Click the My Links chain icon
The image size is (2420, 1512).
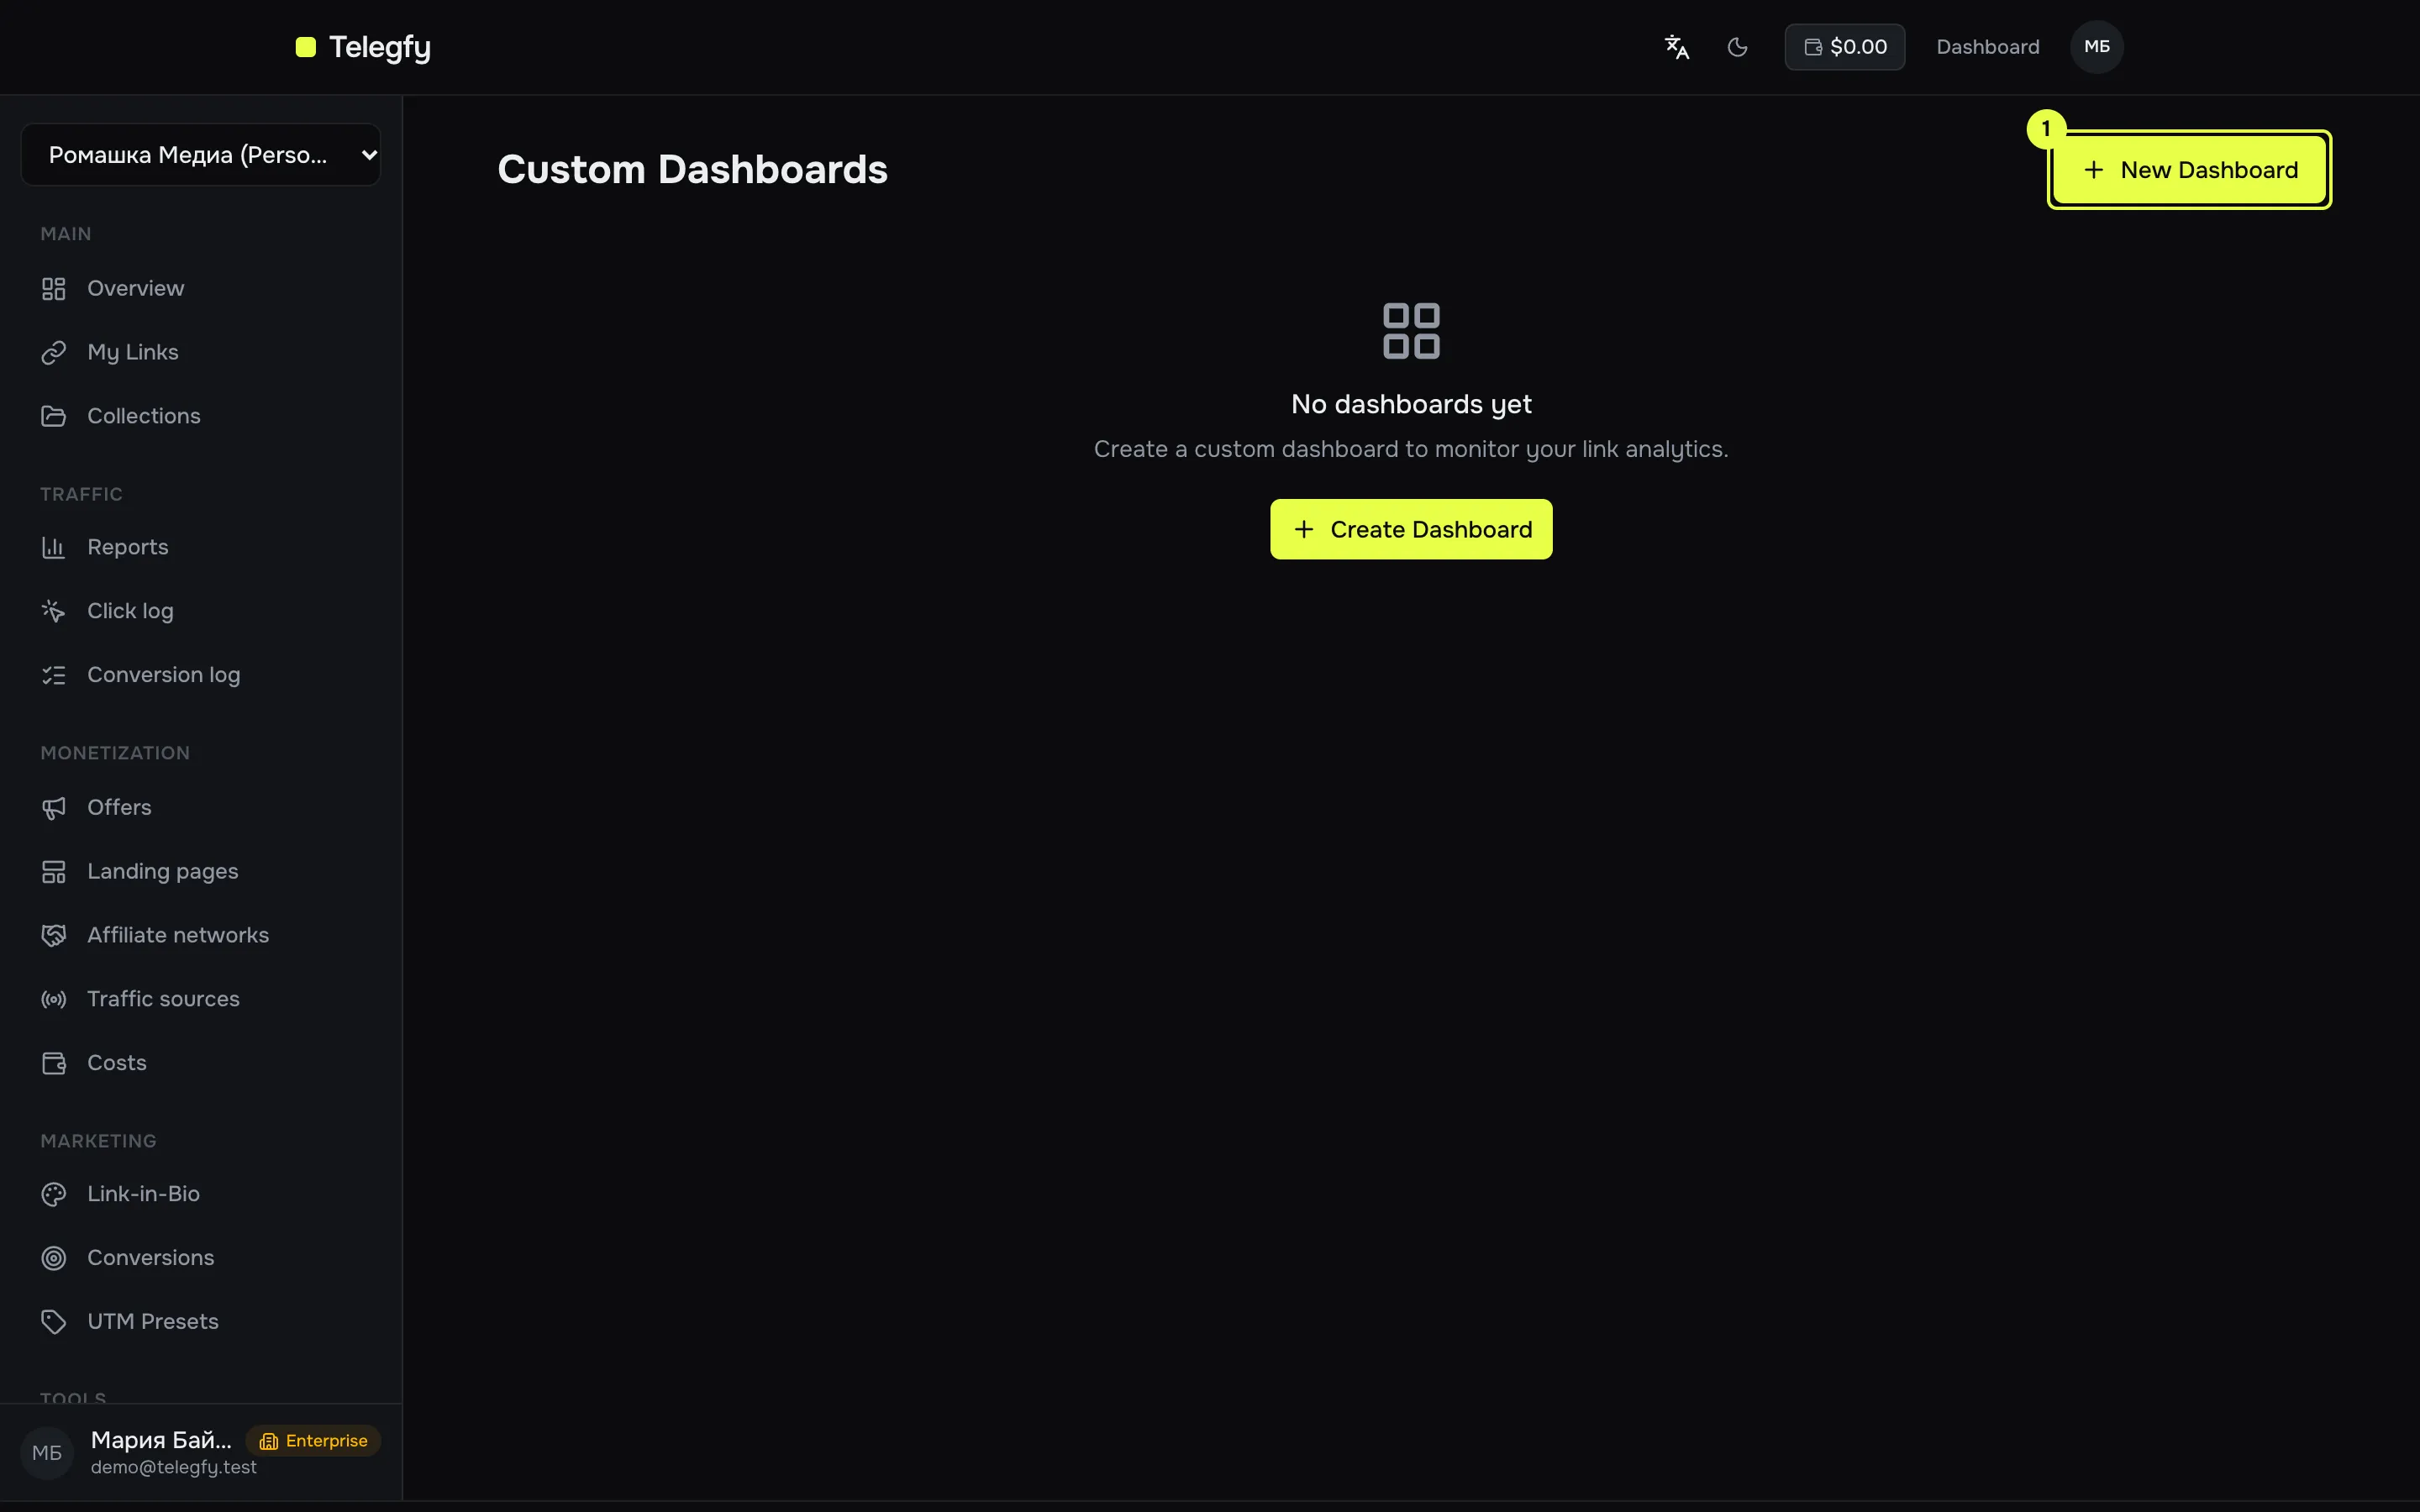click(x=54, y=352)
